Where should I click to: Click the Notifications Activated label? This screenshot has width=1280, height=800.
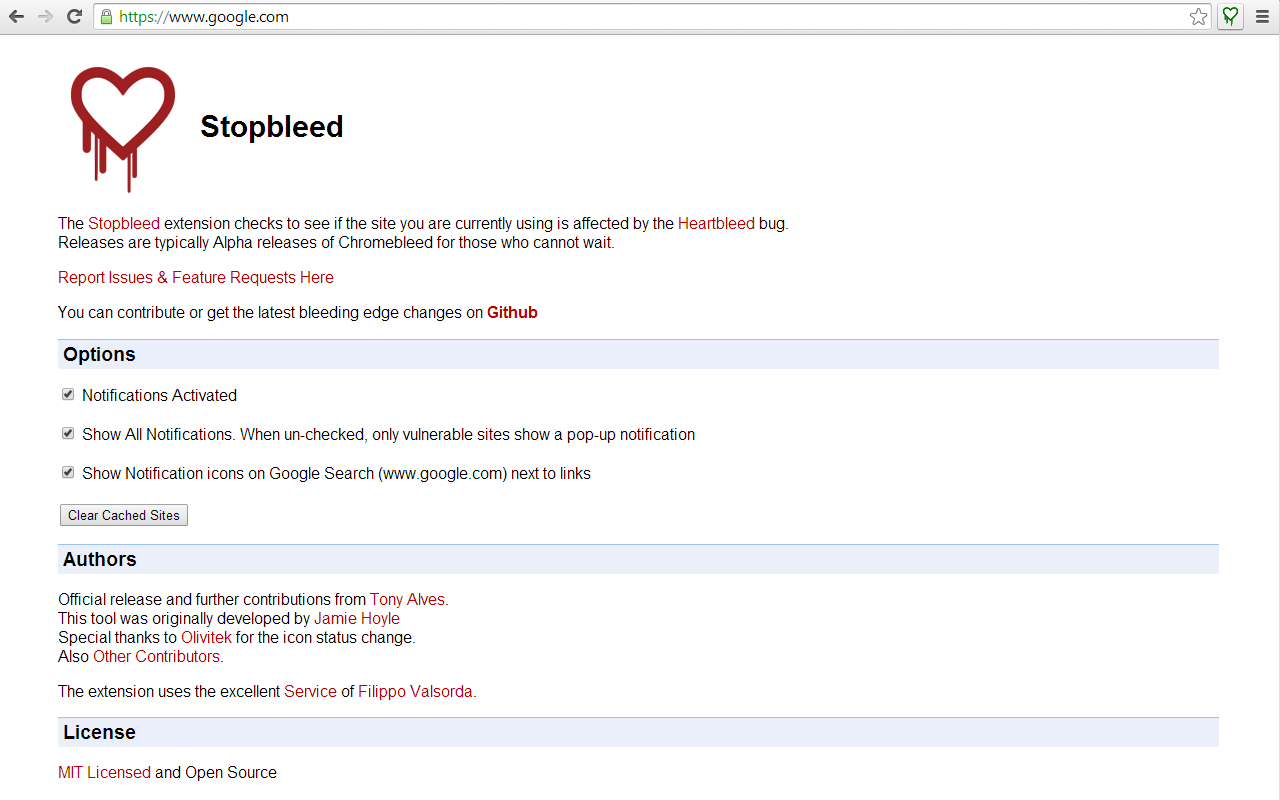tap(159, 396)
